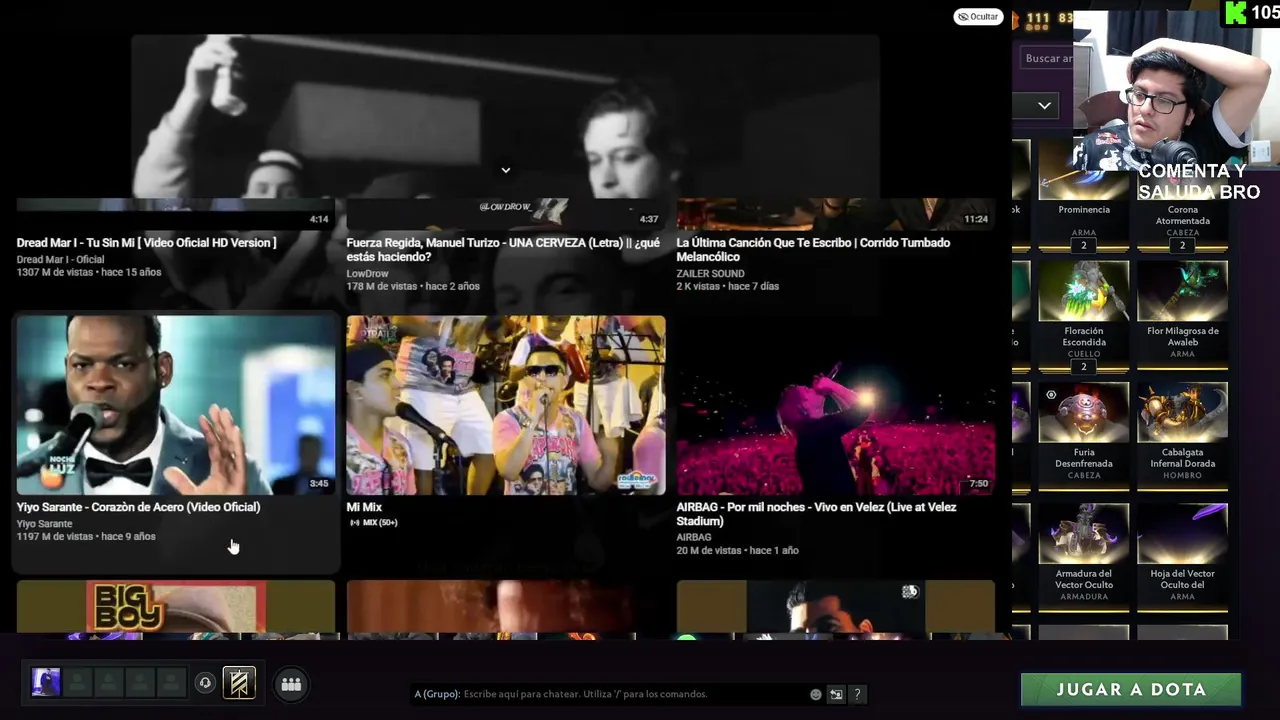The width and height of the screenshot is (1280, 720).
Task: Play the AIRBAG Por mil noches thumbnail
Action: pyautogui.click(x=835, y=405)
